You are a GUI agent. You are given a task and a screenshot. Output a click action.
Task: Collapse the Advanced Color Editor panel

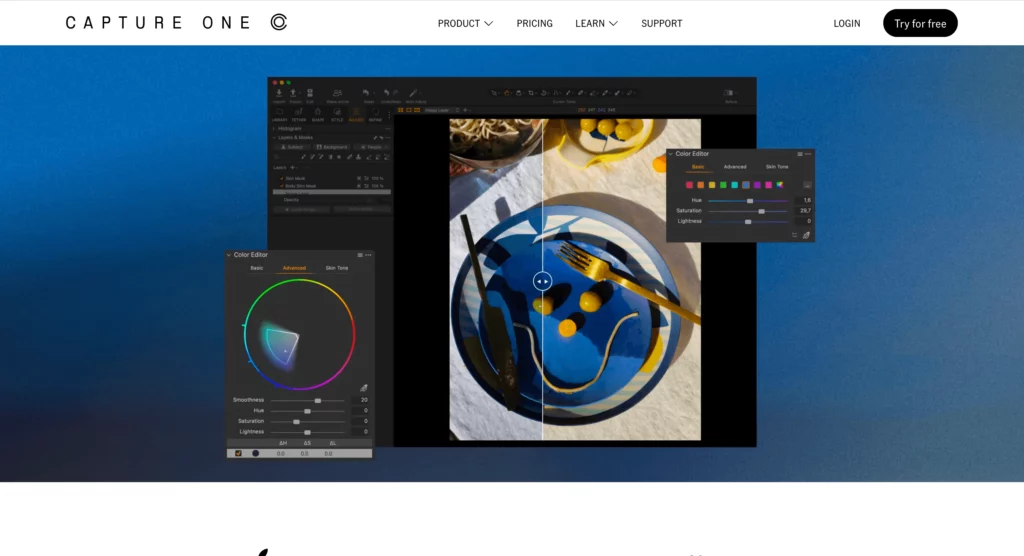(x=229, y=255)
